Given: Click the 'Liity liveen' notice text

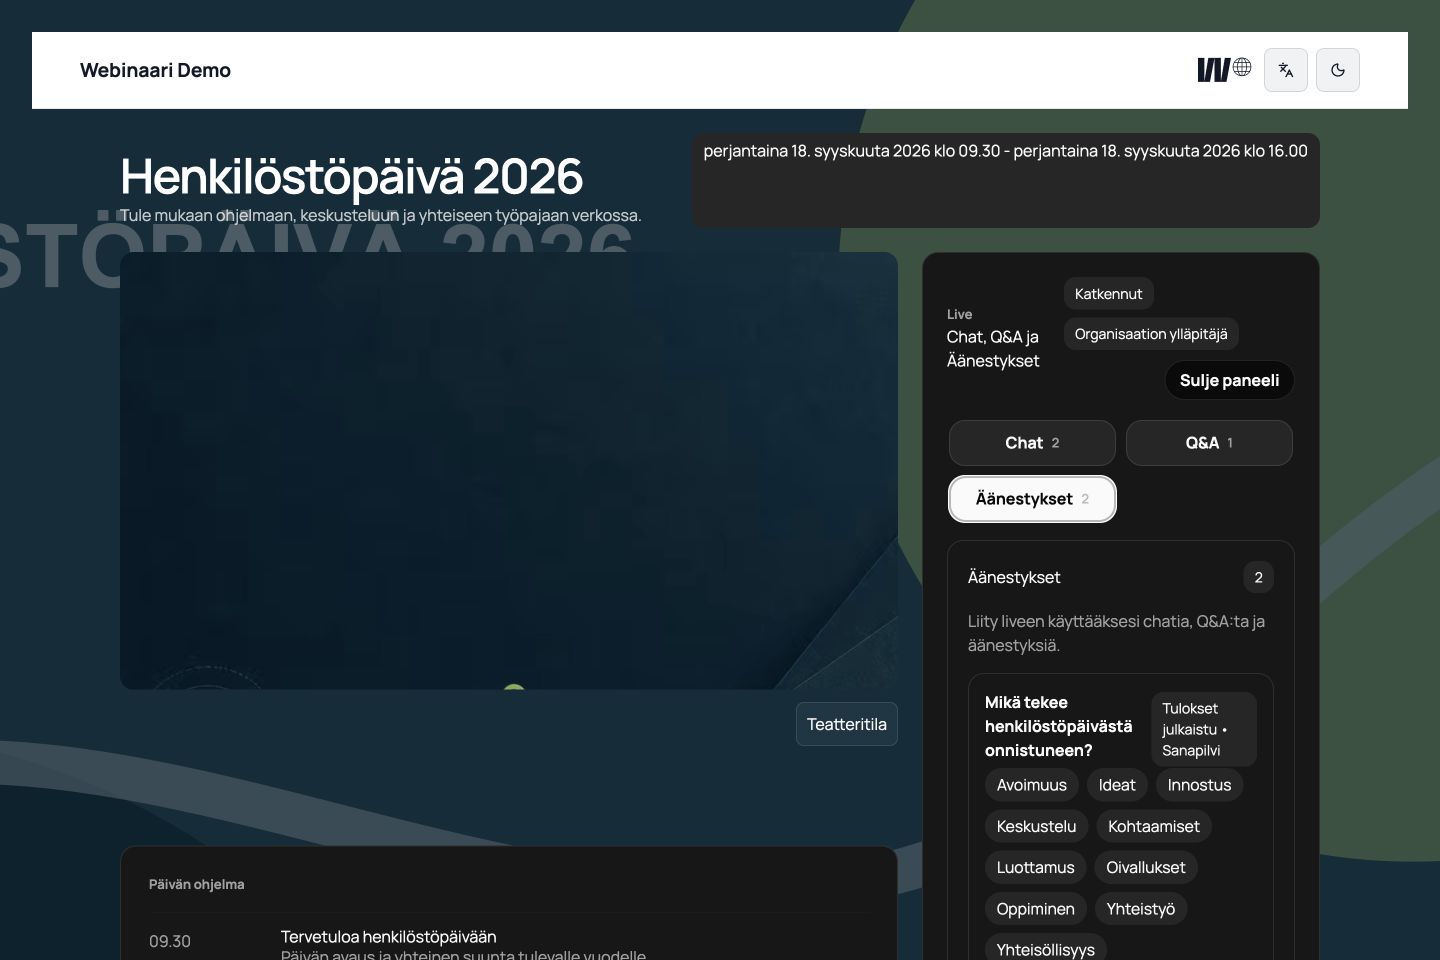Looking at the screenshot, I should (1116, 633).
